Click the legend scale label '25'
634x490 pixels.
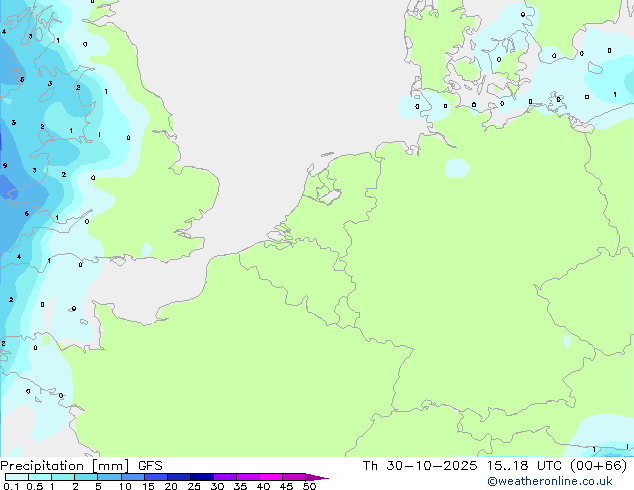194,486
